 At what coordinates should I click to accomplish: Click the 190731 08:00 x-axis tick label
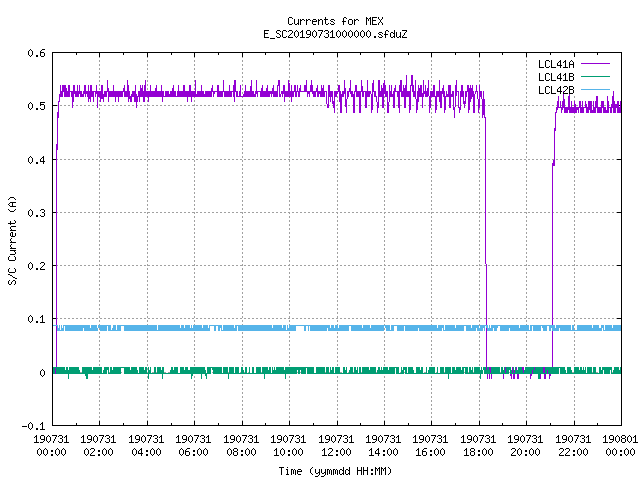241,446
